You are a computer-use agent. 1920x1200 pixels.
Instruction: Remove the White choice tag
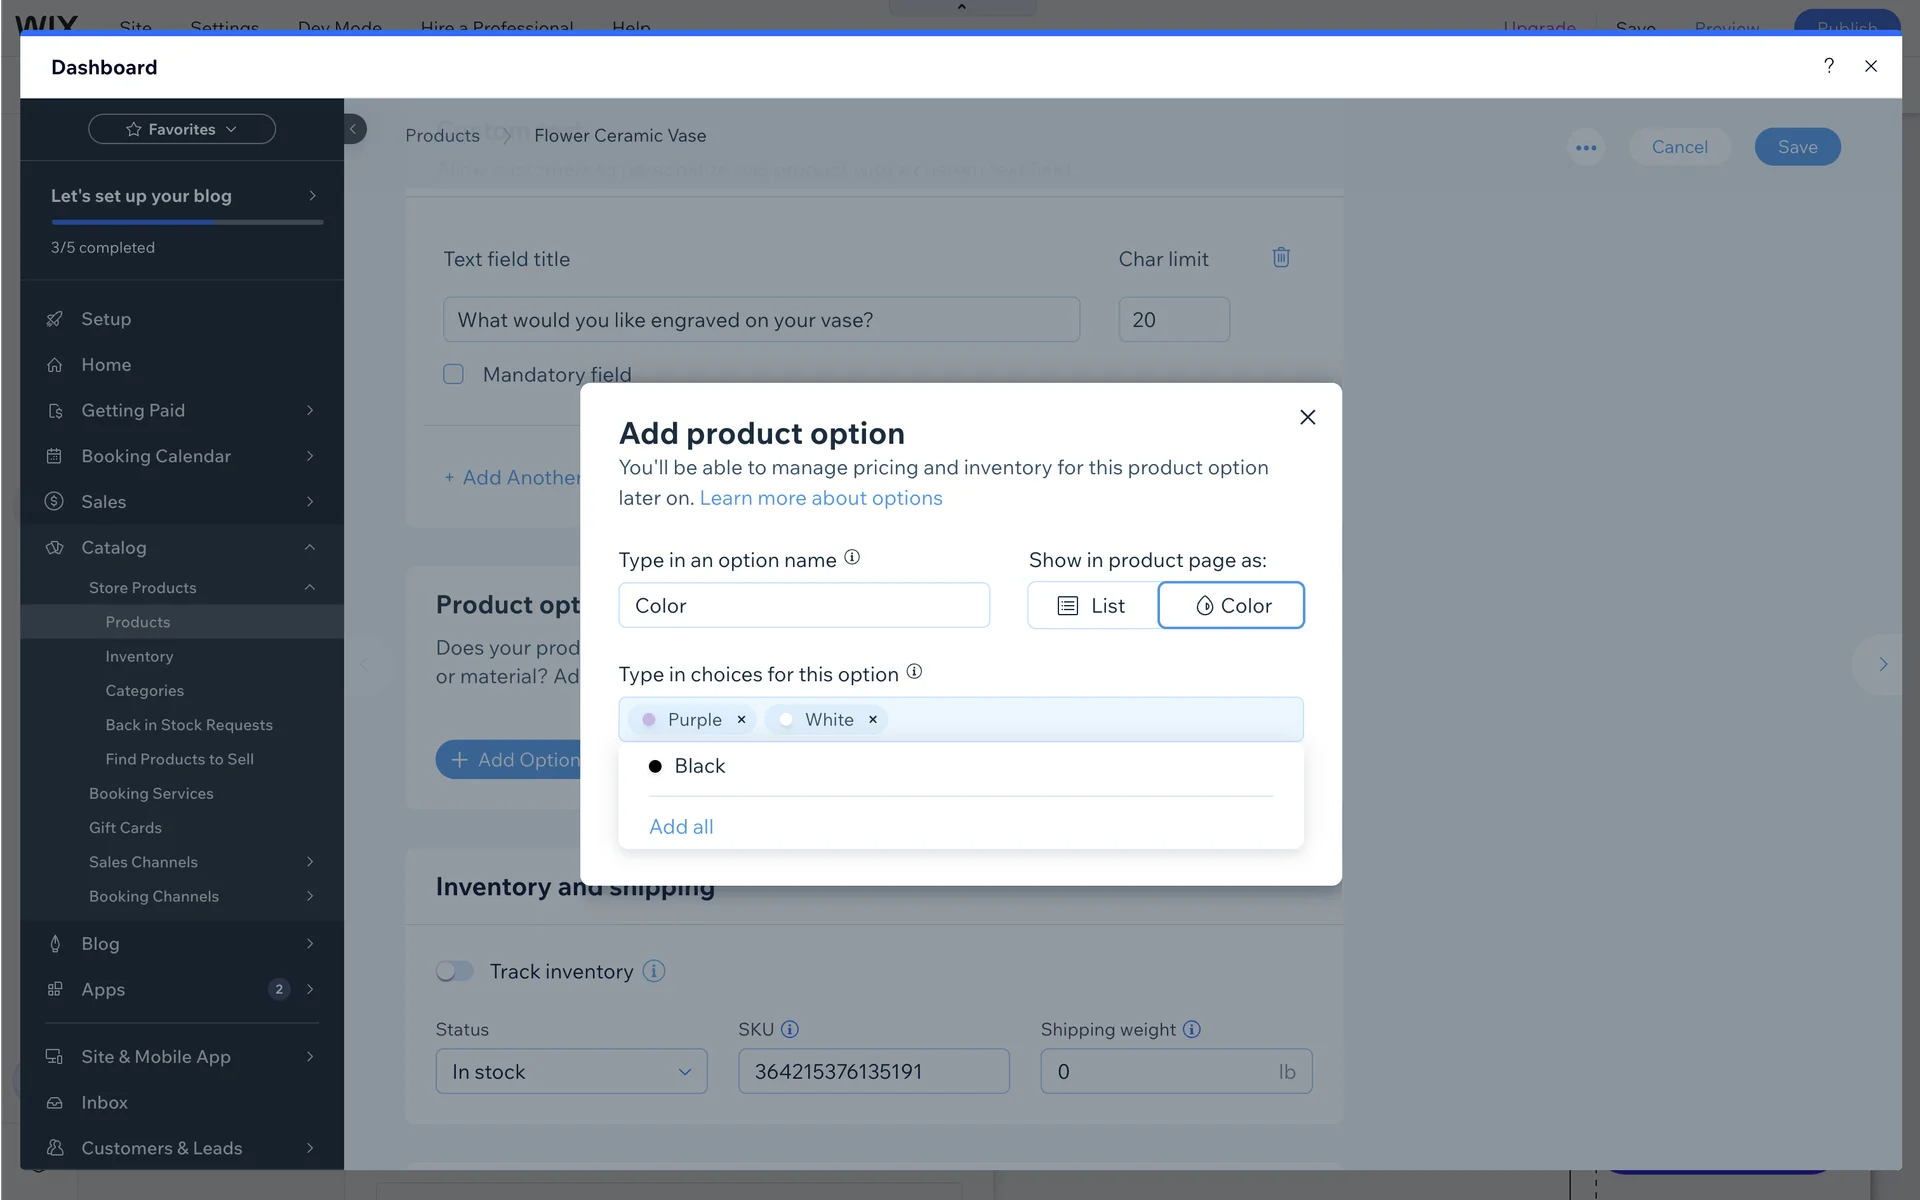pyautogui.click(x=872, y=720)
